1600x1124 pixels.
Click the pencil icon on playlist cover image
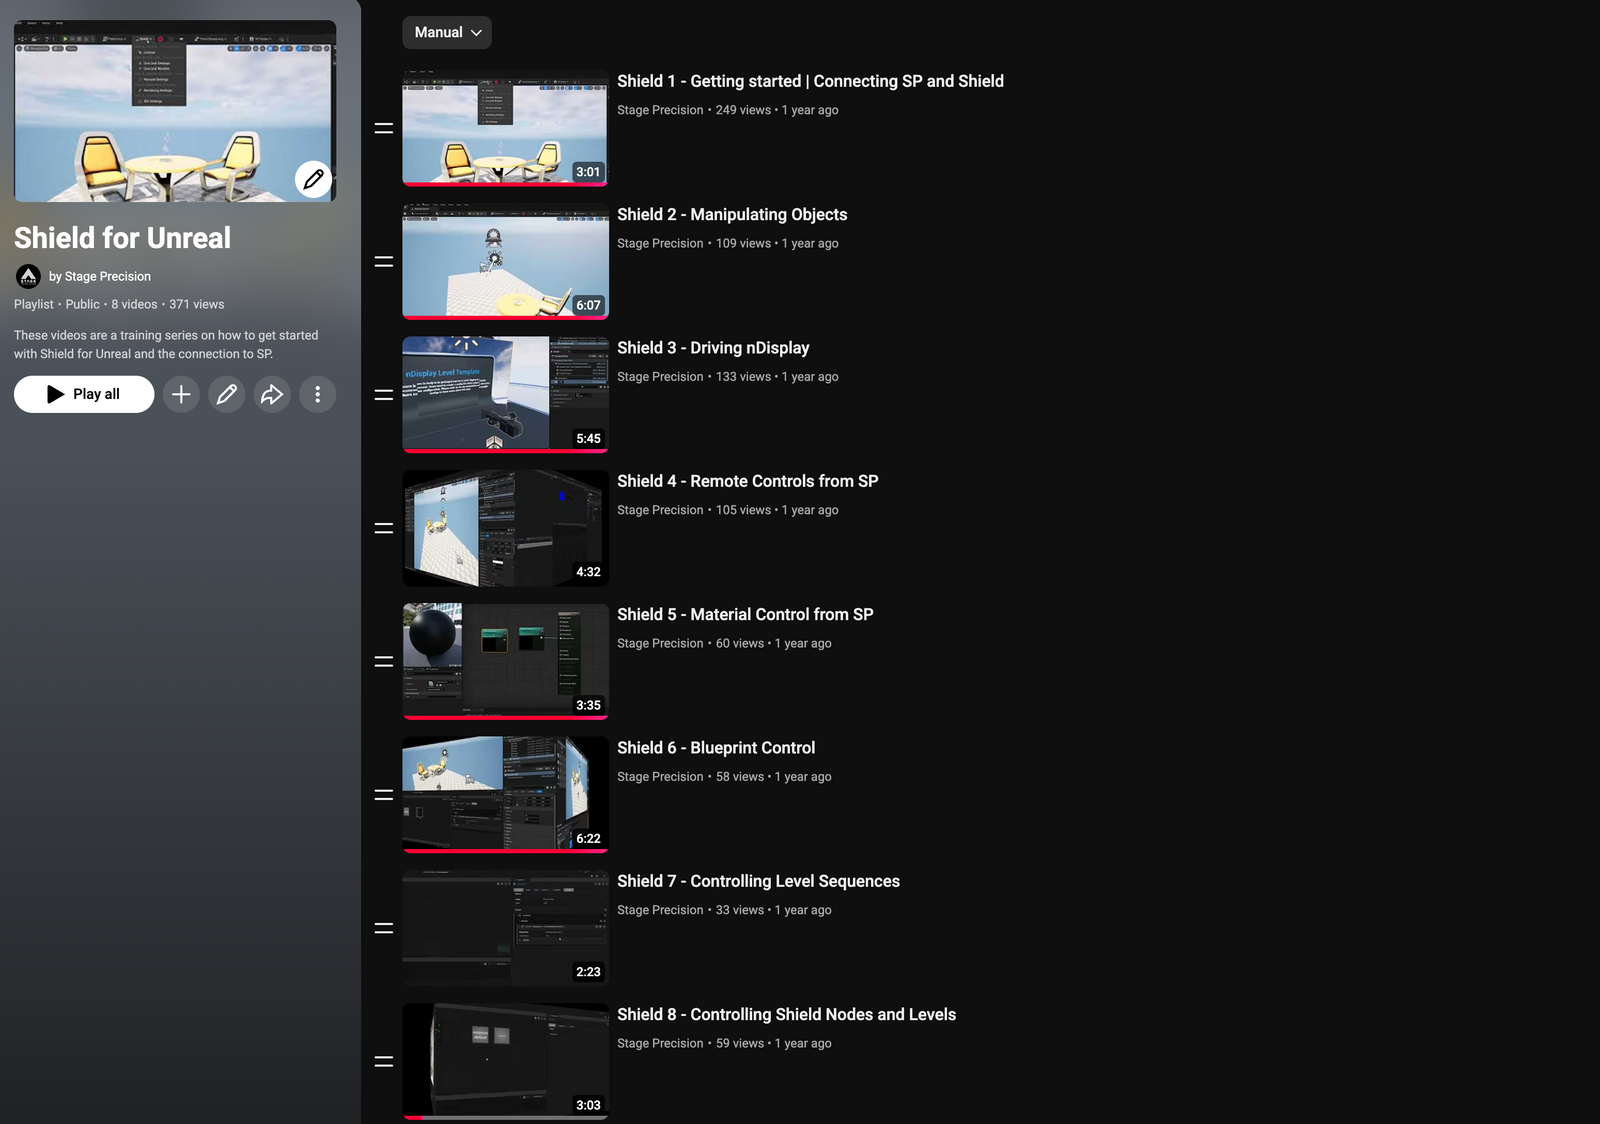313,180
